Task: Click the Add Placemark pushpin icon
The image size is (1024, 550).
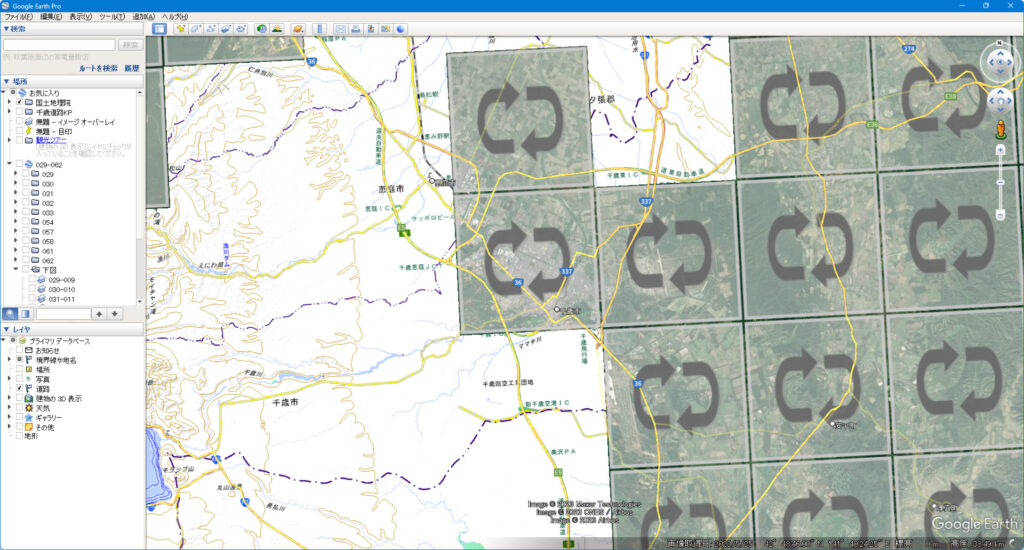Action: 180,28
